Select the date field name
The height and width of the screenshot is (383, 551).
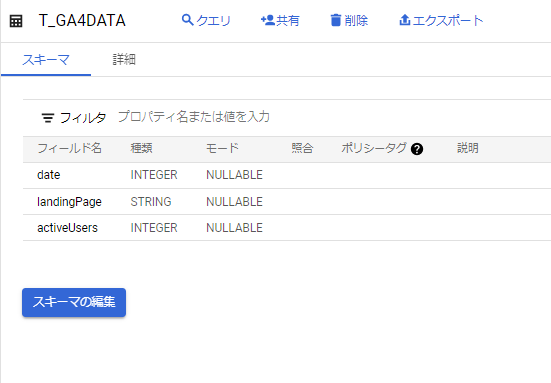[x=48, y=175]
